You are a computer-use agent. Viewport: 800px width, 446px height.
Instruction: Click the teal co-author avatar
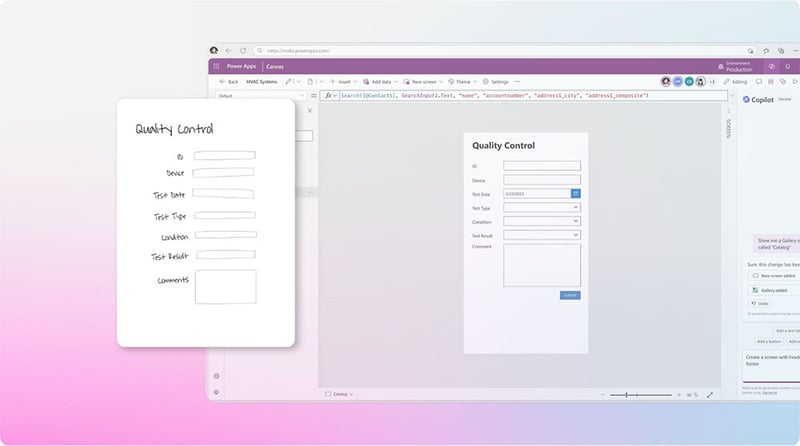689,82
